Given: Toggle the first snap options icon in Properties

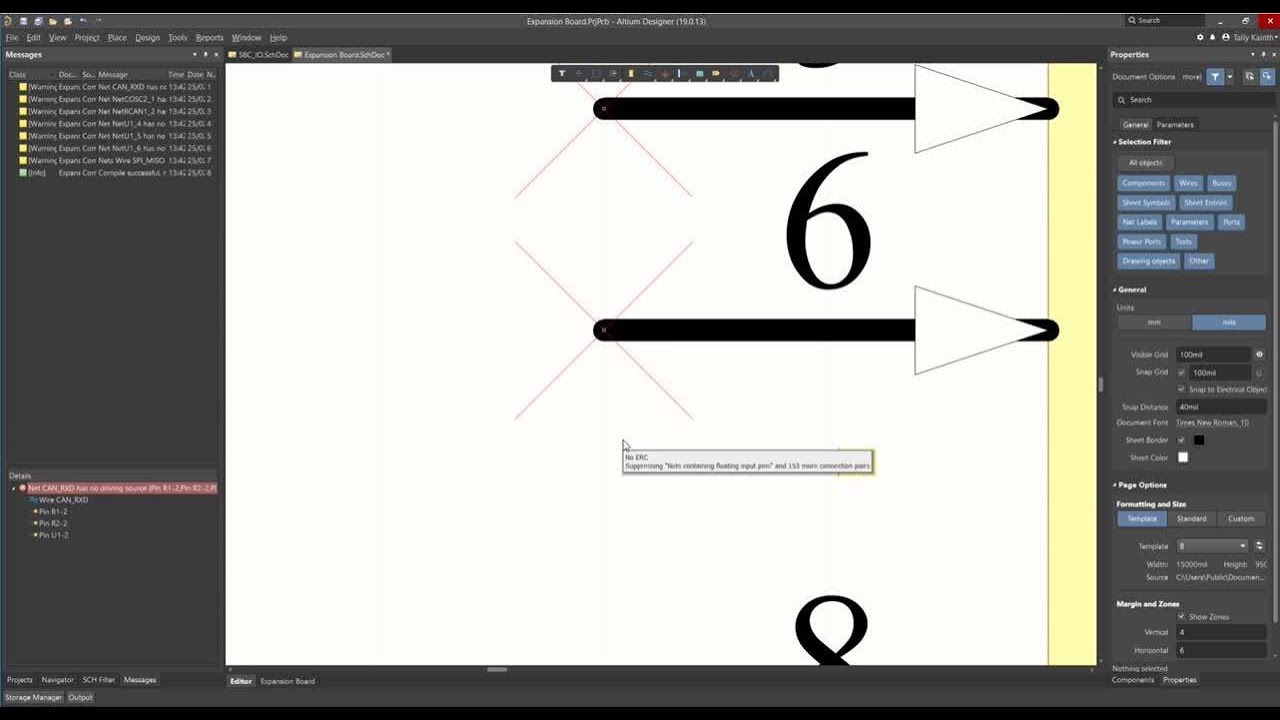Looking at the screenshot, I should 1249,77.
